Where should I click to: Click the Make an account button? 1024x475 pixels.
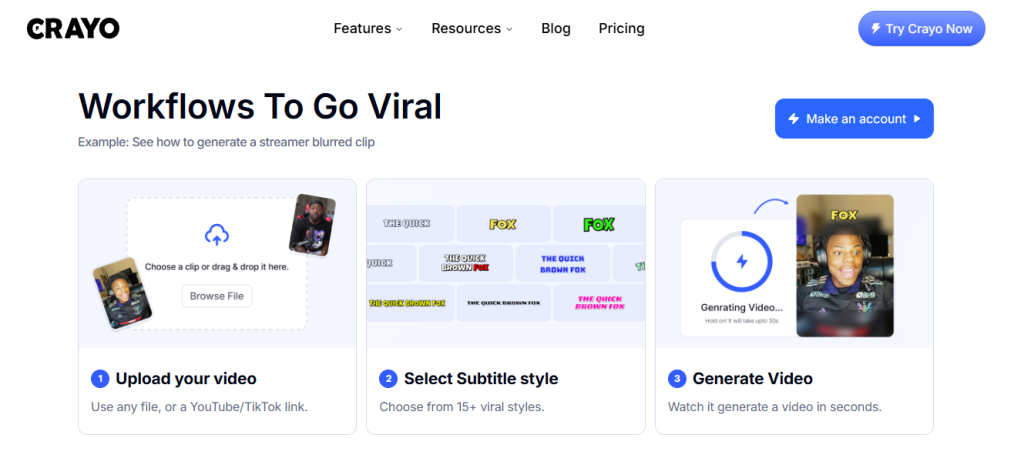point(854,119)
